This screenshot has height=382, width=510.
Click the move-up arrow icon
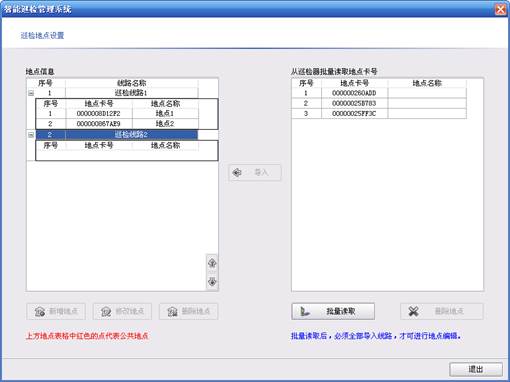point(212,264)
